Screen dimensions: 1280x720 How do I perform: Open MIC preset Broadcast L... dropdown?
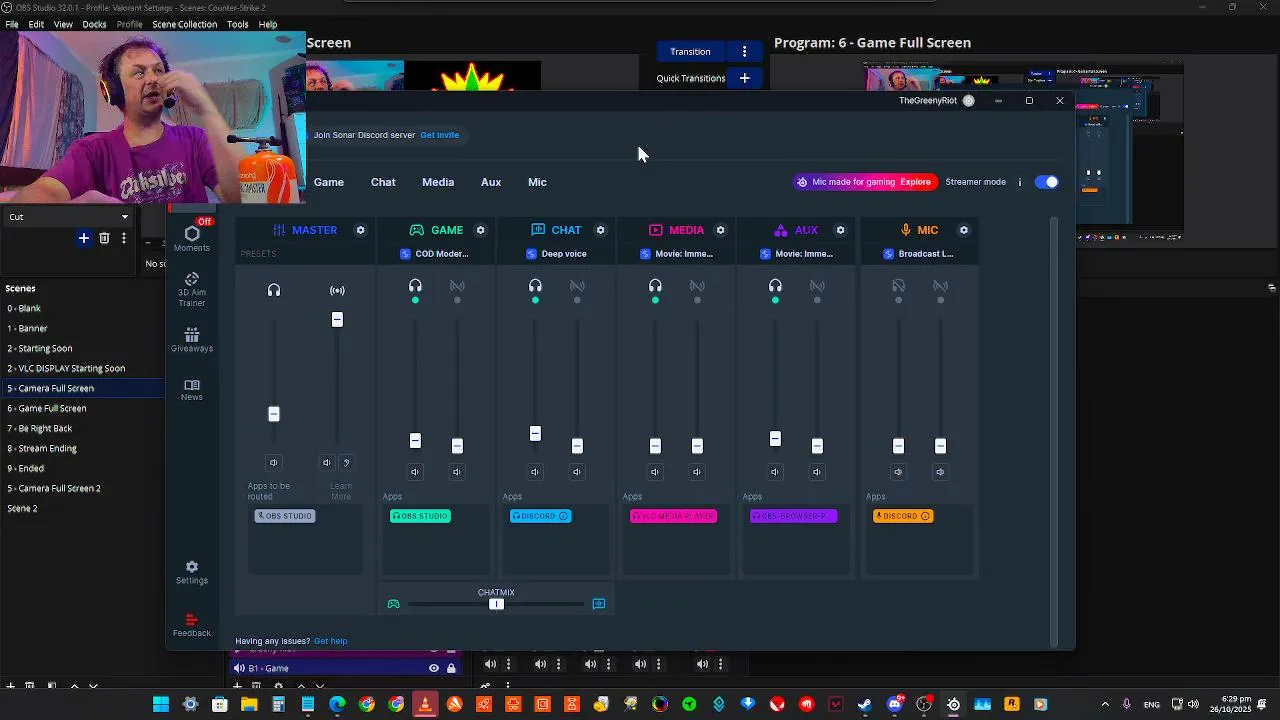(919, 254)
